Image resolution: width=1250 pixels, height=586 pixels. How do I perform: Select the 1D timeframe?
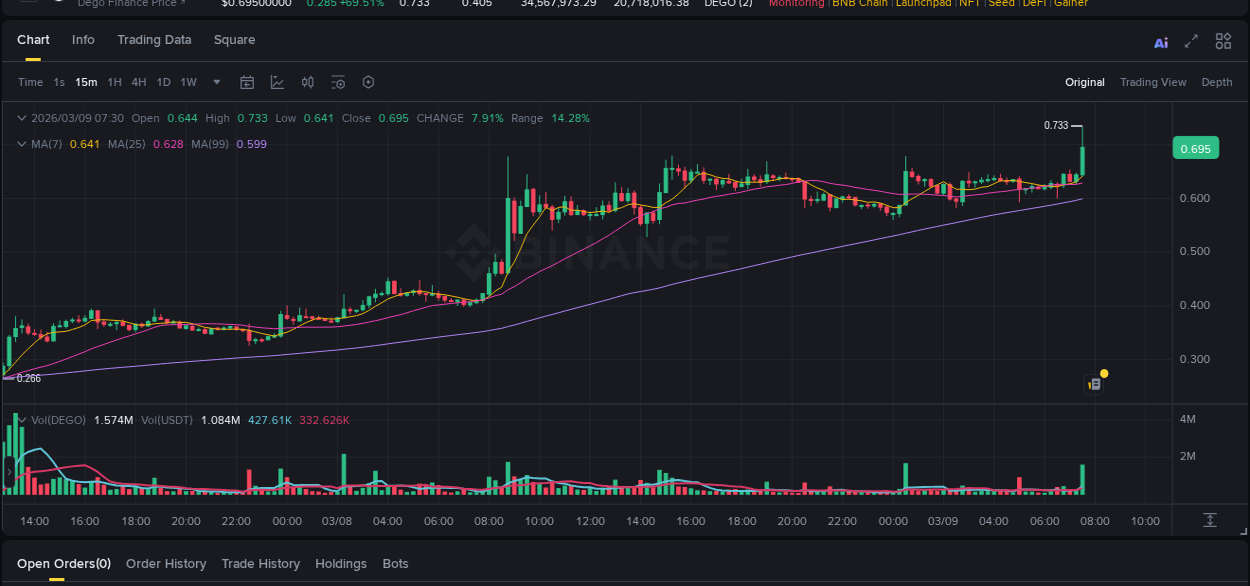(x=163, y=82)
